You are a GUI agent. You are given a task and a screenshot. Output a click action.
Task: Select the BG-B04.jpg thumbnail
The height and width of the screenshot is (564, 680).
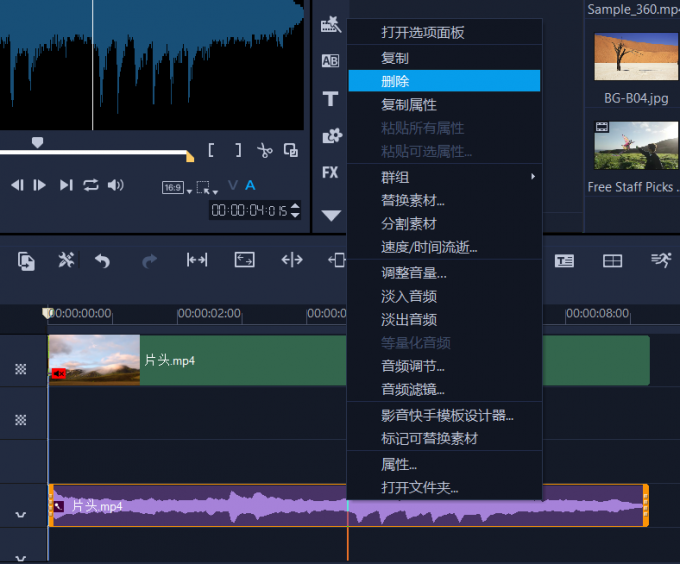pyautogui.click(x=636, y=56)
